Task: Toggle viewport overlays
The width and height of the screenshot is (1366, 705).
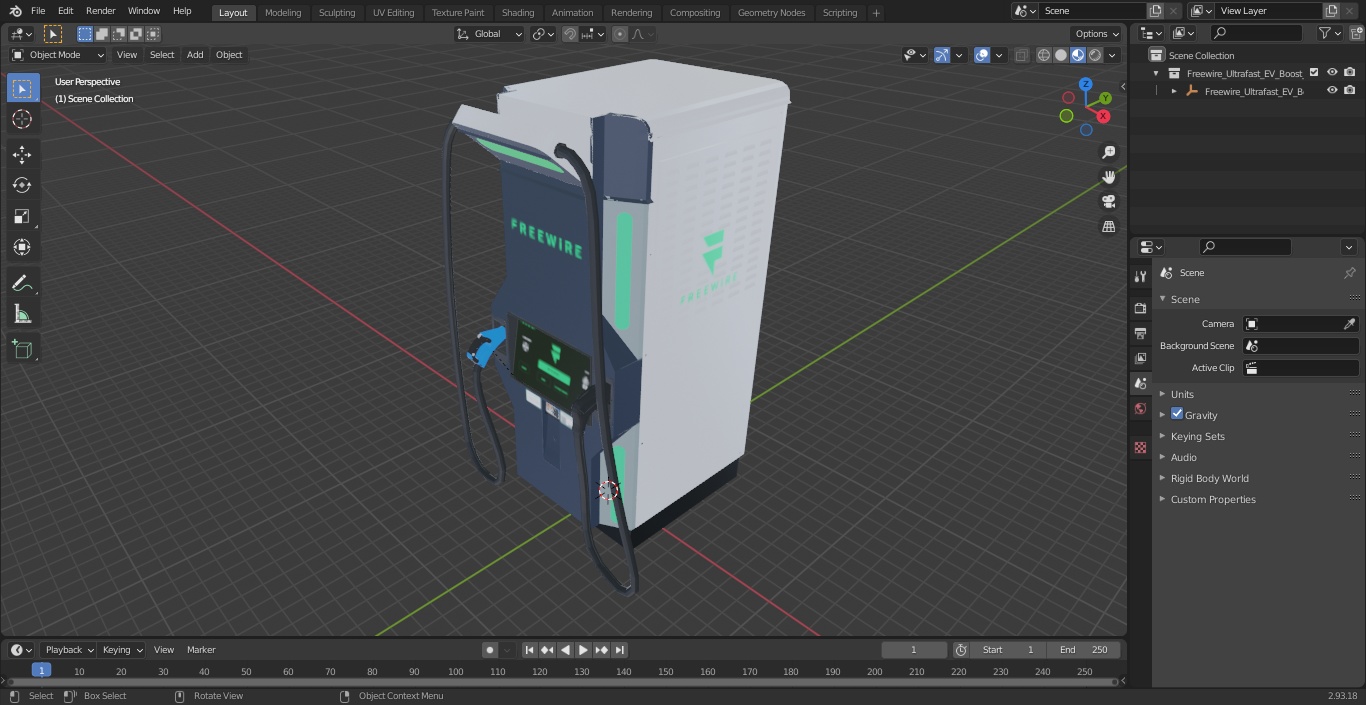Action: (x=982, y=55)
